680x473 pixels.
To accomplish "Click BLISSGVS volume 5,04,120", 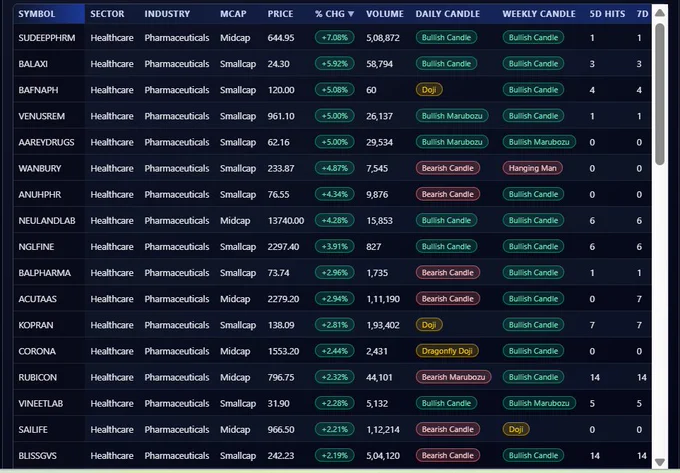I will (383, 456).
